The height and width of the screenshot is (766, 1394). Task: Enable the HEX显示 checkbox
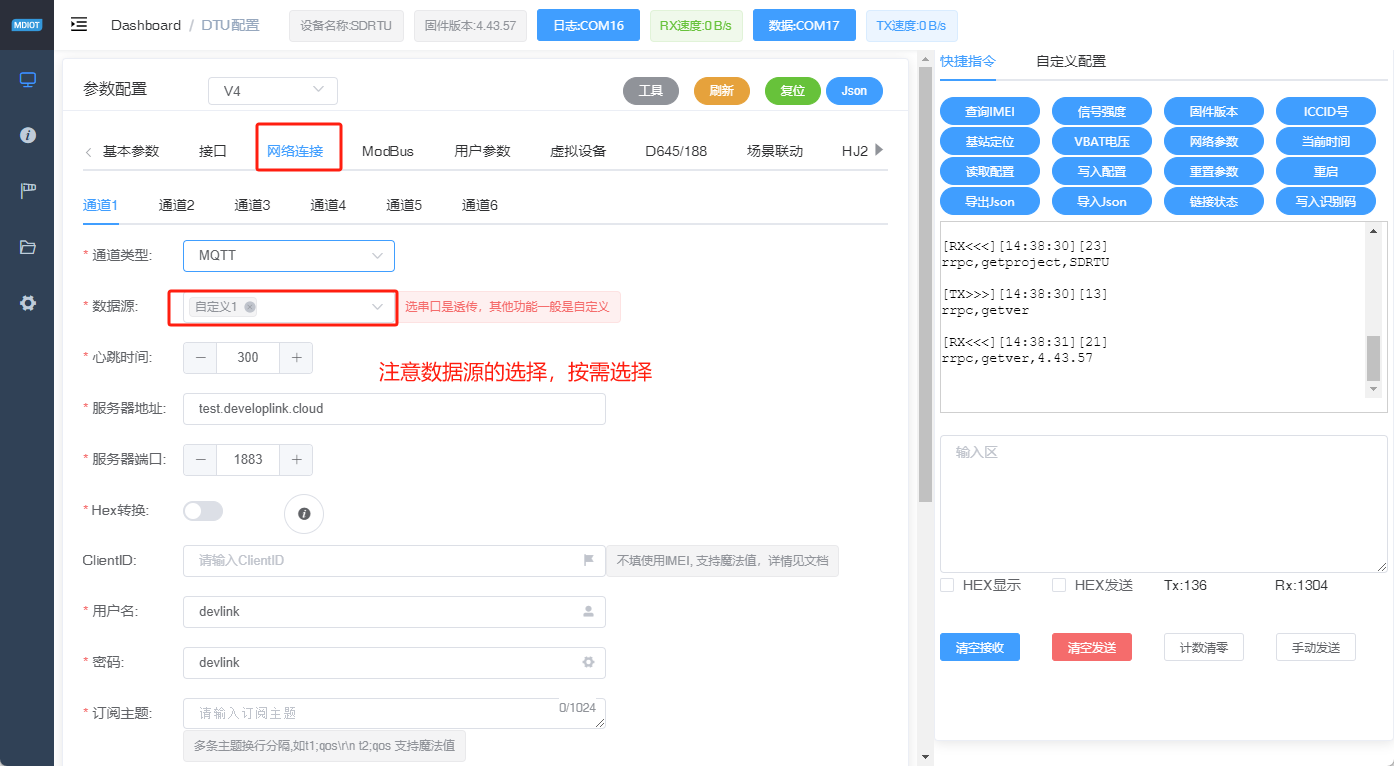[947, 585]
